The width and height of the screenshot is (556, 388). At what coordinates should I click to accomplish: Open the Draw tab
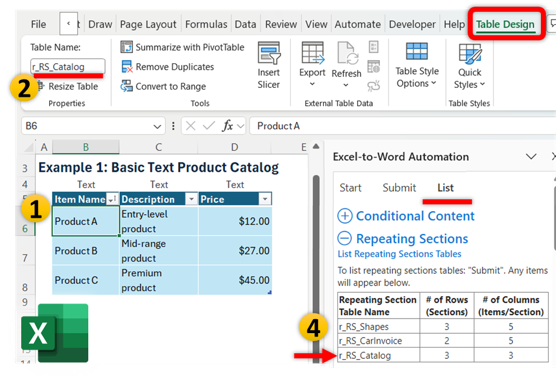(100, 24)
